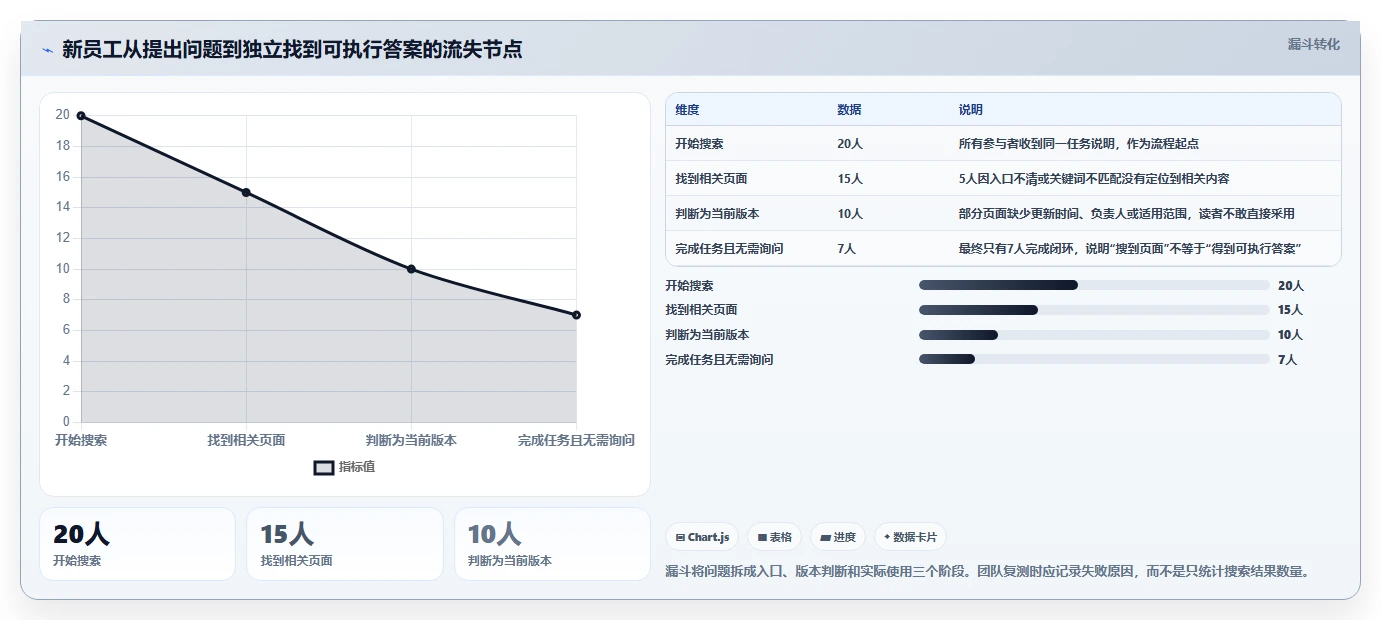Click the 指标值 legend color box
The width and height of the screenshot is (1381, 620).
[324, 467]
